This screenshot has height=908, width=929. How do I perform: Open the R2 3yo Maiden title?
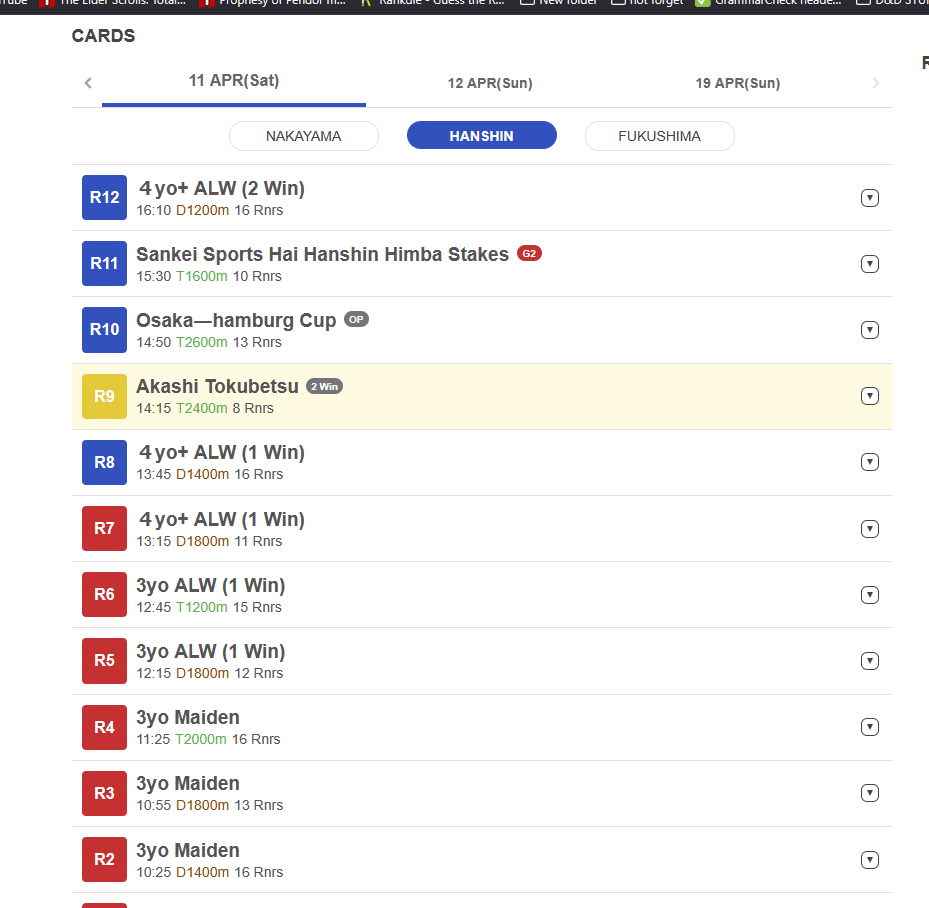pos(188,851)
